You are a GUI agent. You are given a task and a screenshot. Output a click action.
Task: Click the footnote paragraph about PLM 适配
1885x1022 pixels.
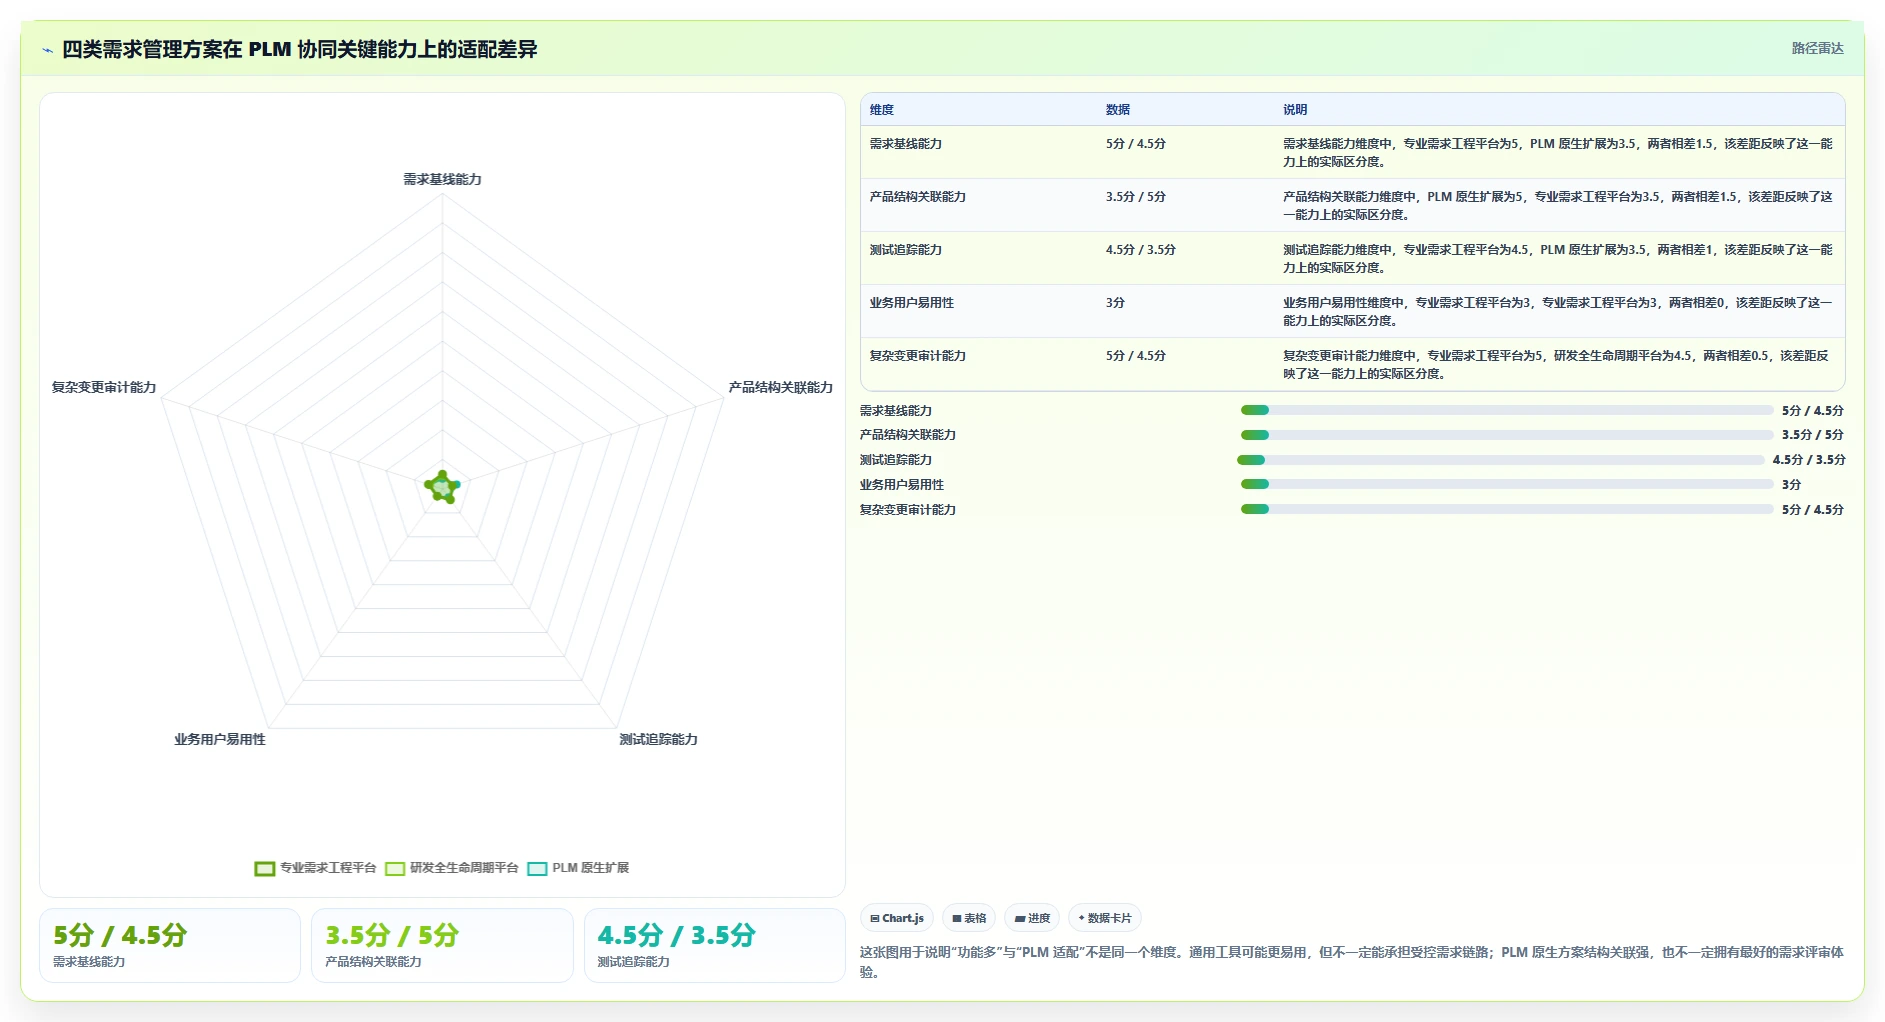click(1352, 961)
